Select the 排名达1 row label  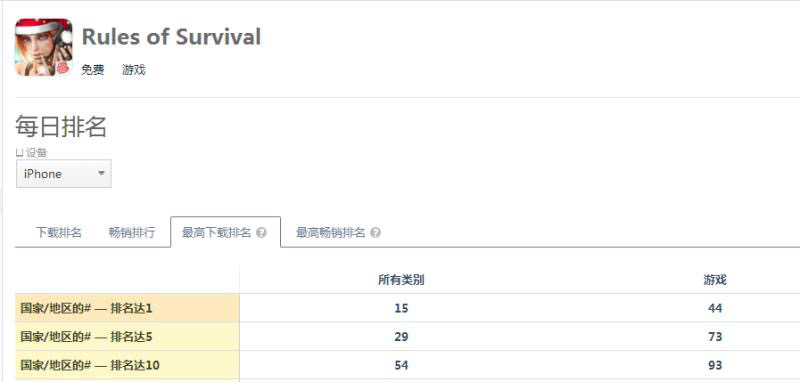[x=86, y=308]
